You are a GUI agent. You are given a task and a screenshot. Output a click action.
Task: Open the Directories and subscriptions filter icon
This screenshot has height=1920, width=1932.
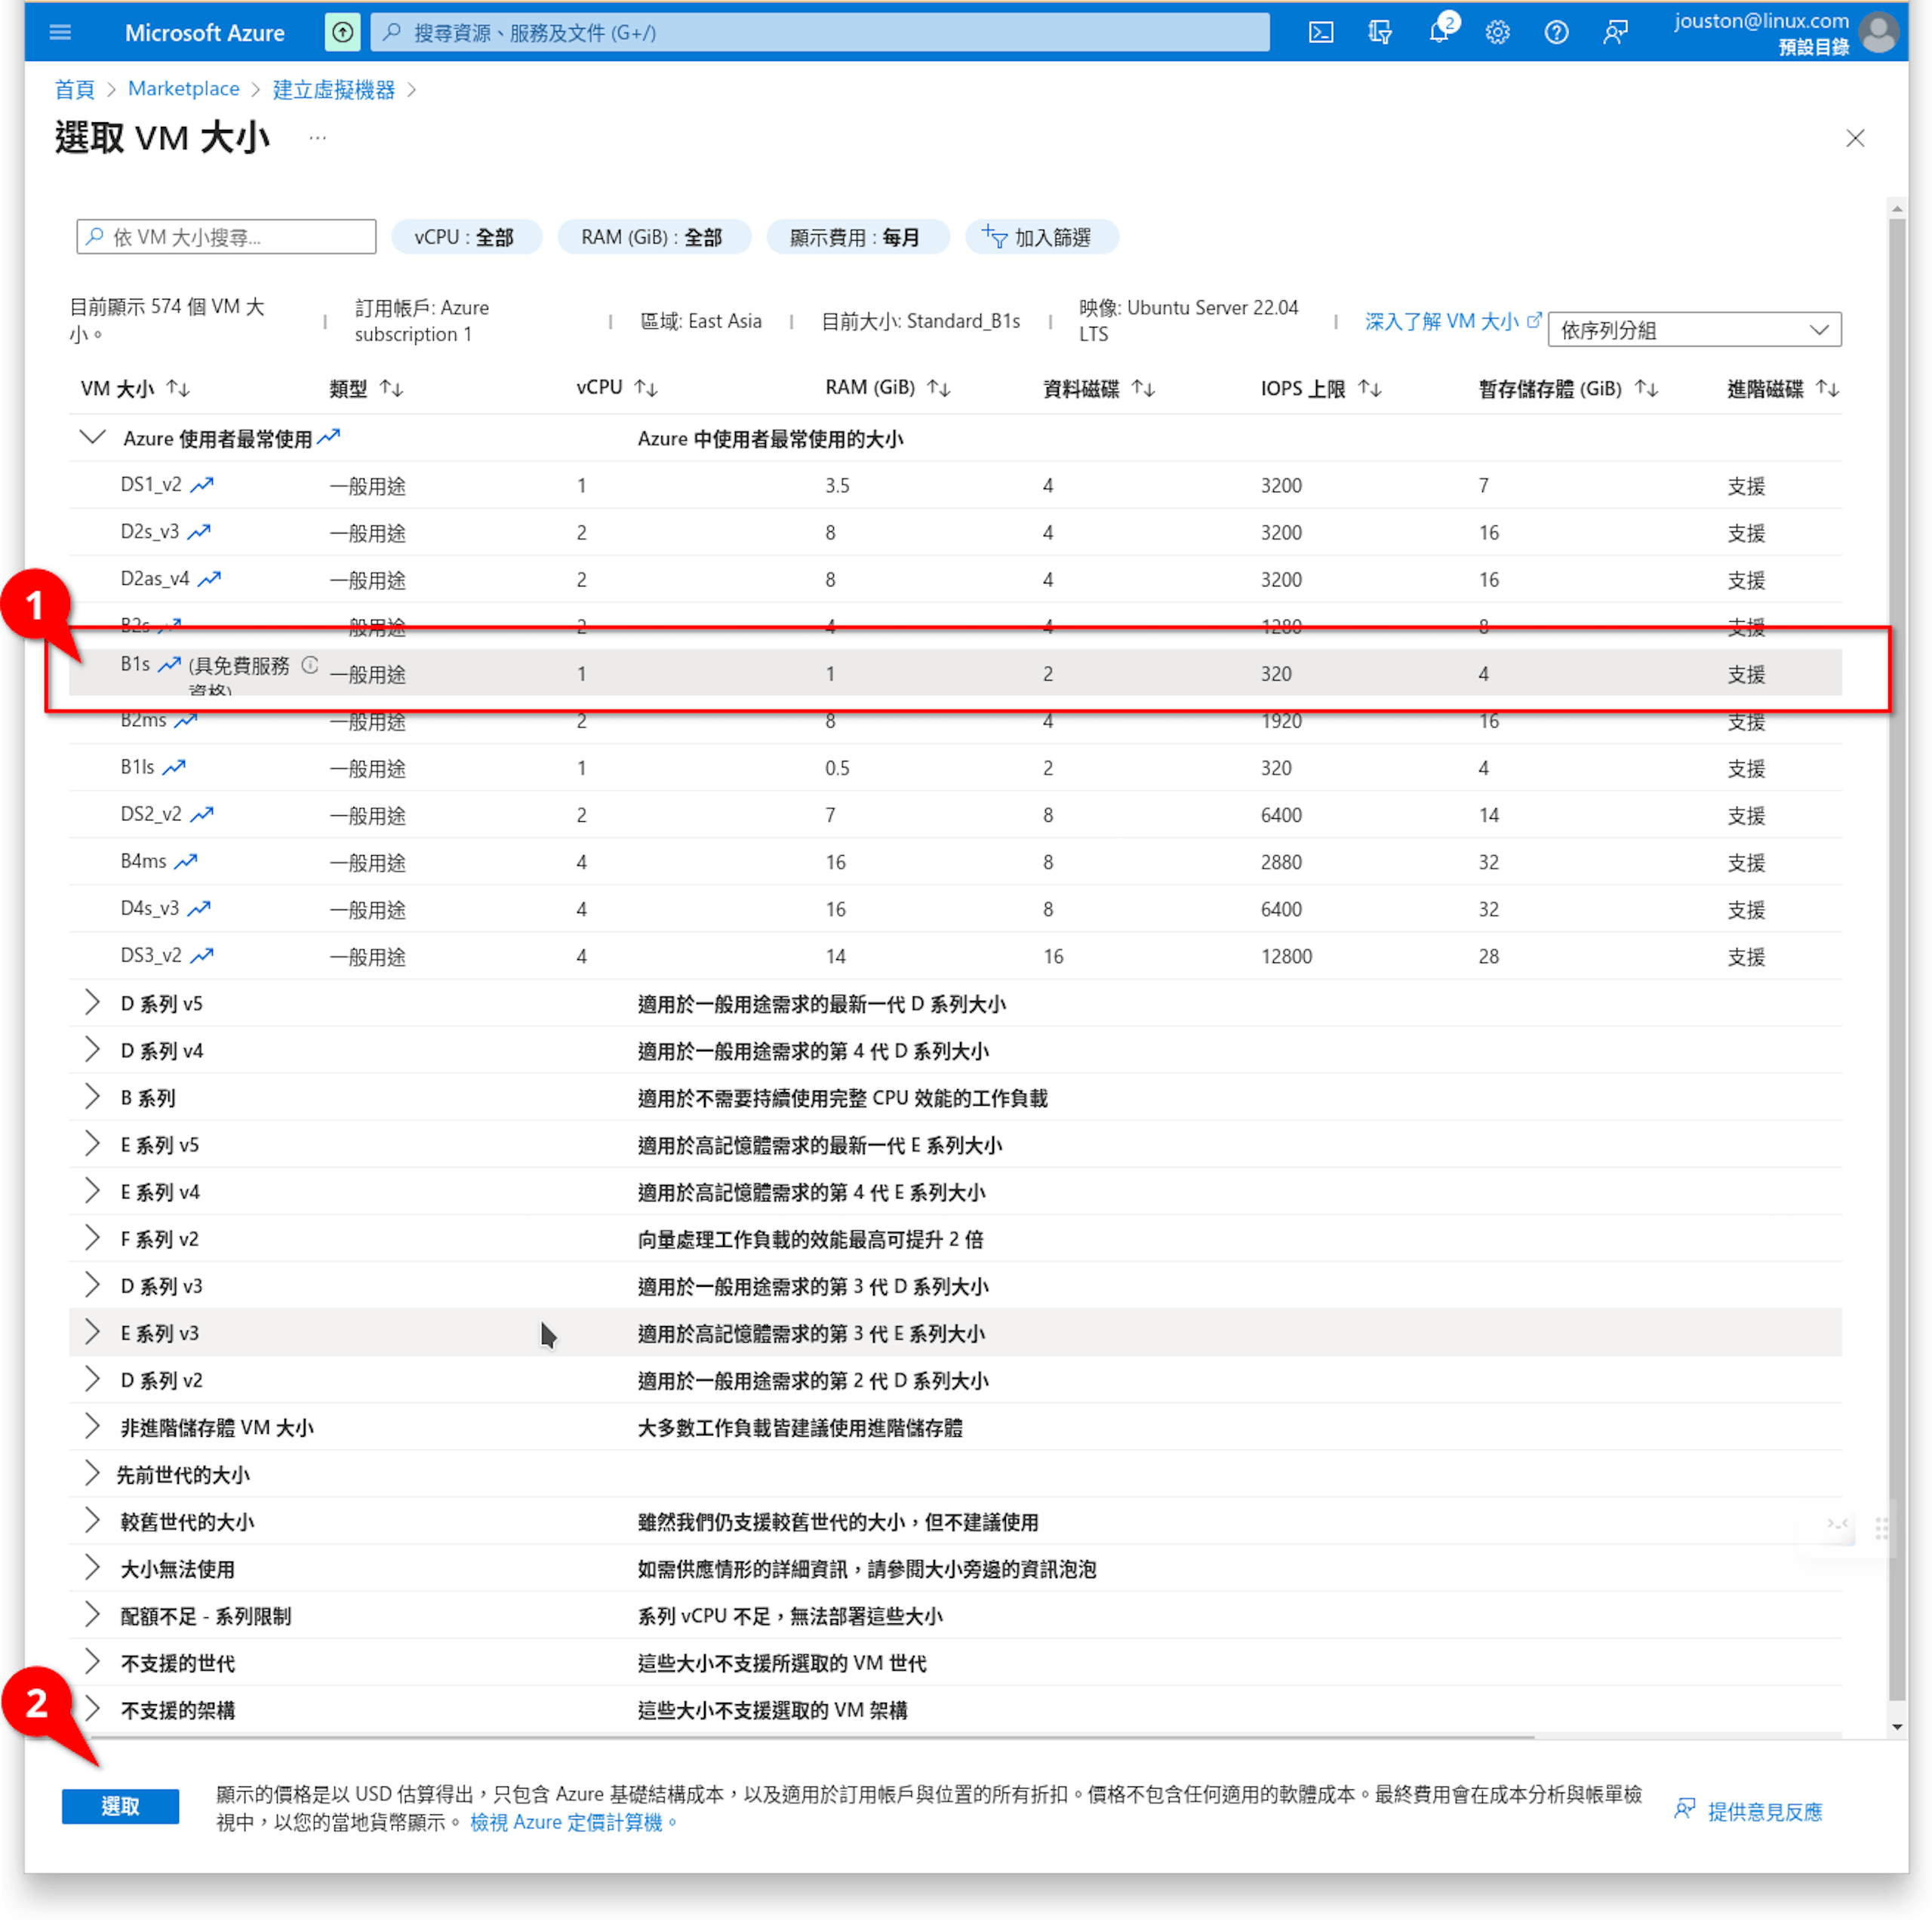click(1380, 32)
